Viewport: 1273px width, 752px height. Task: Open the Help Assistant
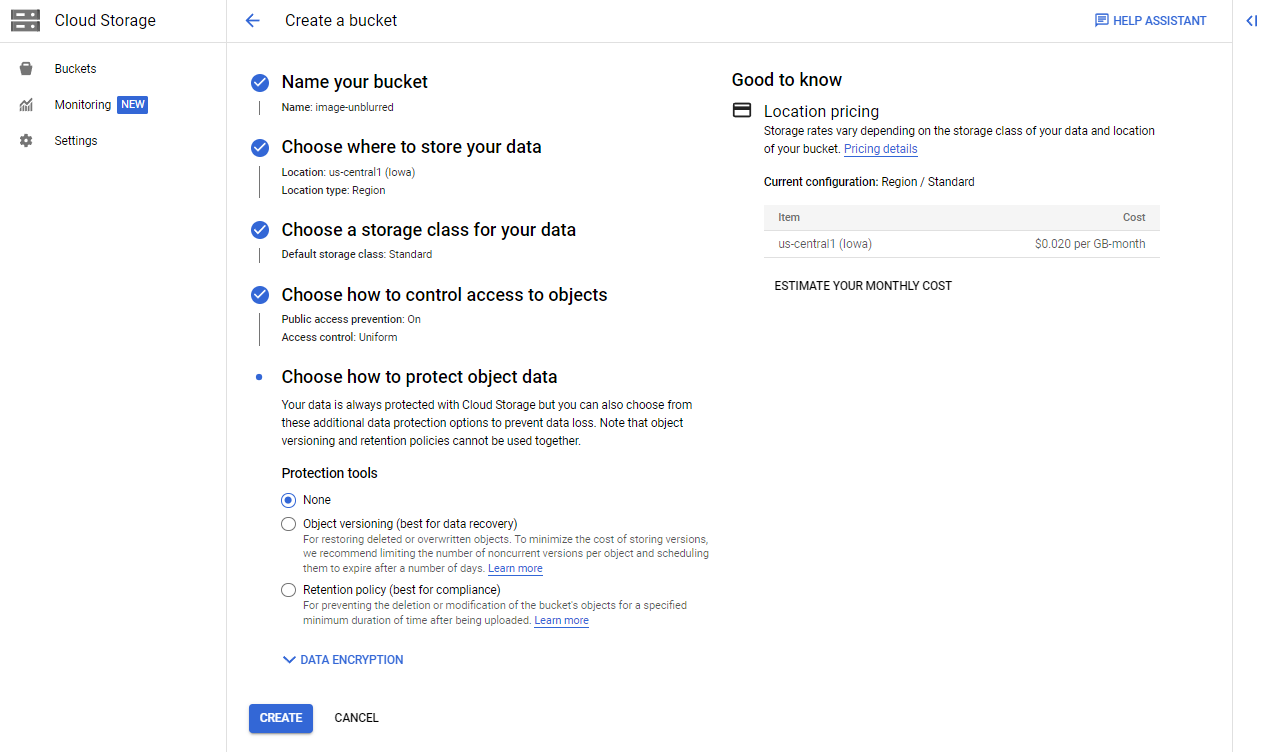(1150, 20)
